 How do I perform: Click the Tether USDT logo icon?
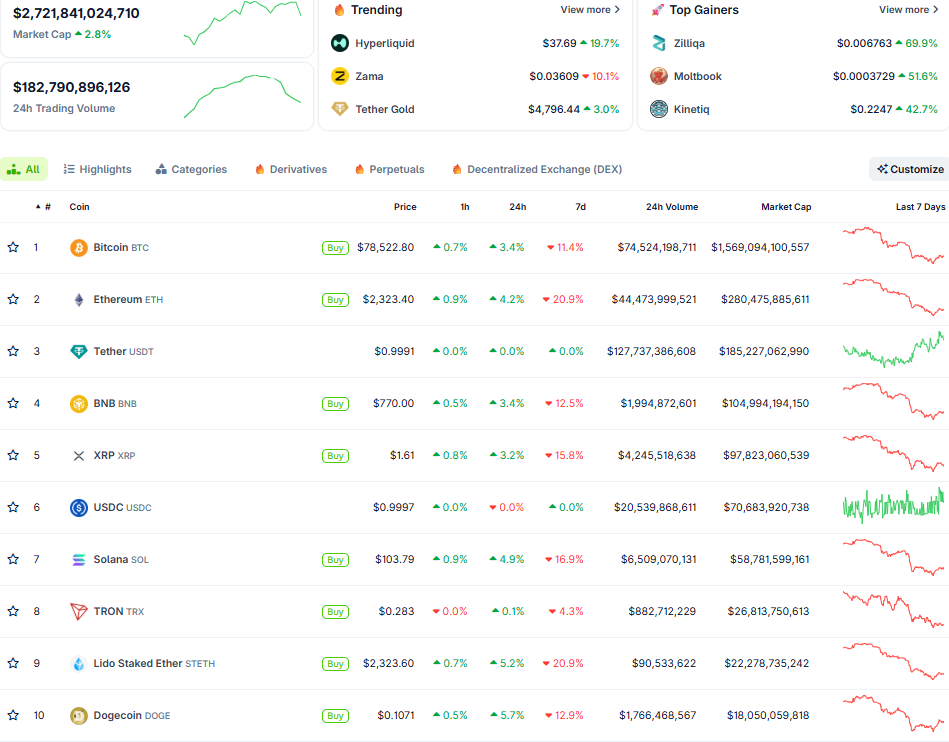78,351
